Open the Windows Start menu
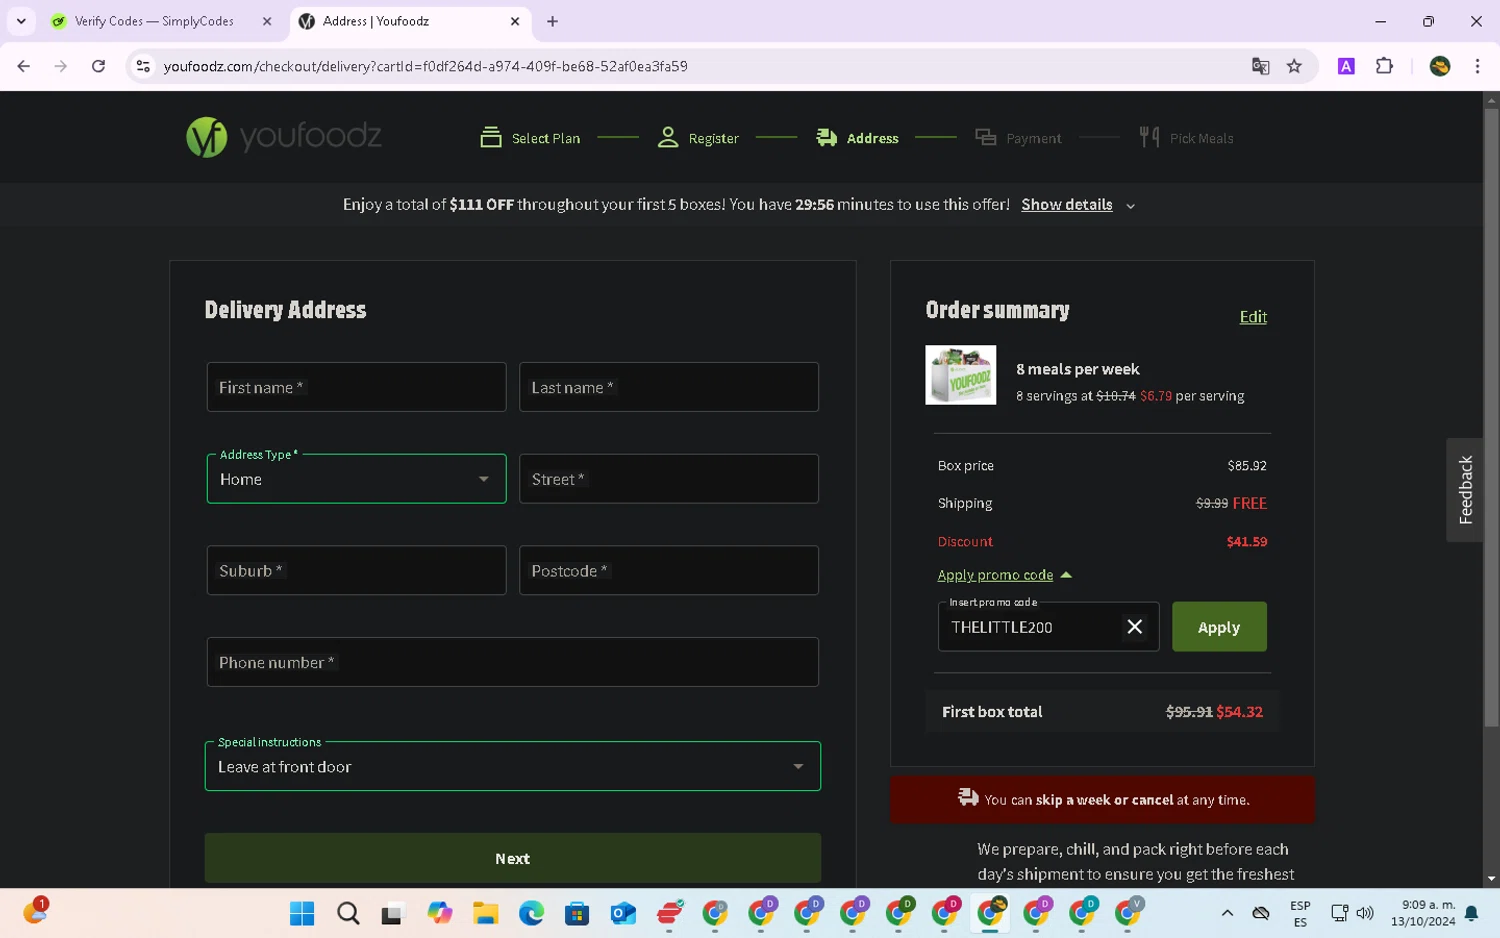 click(302, 913)
